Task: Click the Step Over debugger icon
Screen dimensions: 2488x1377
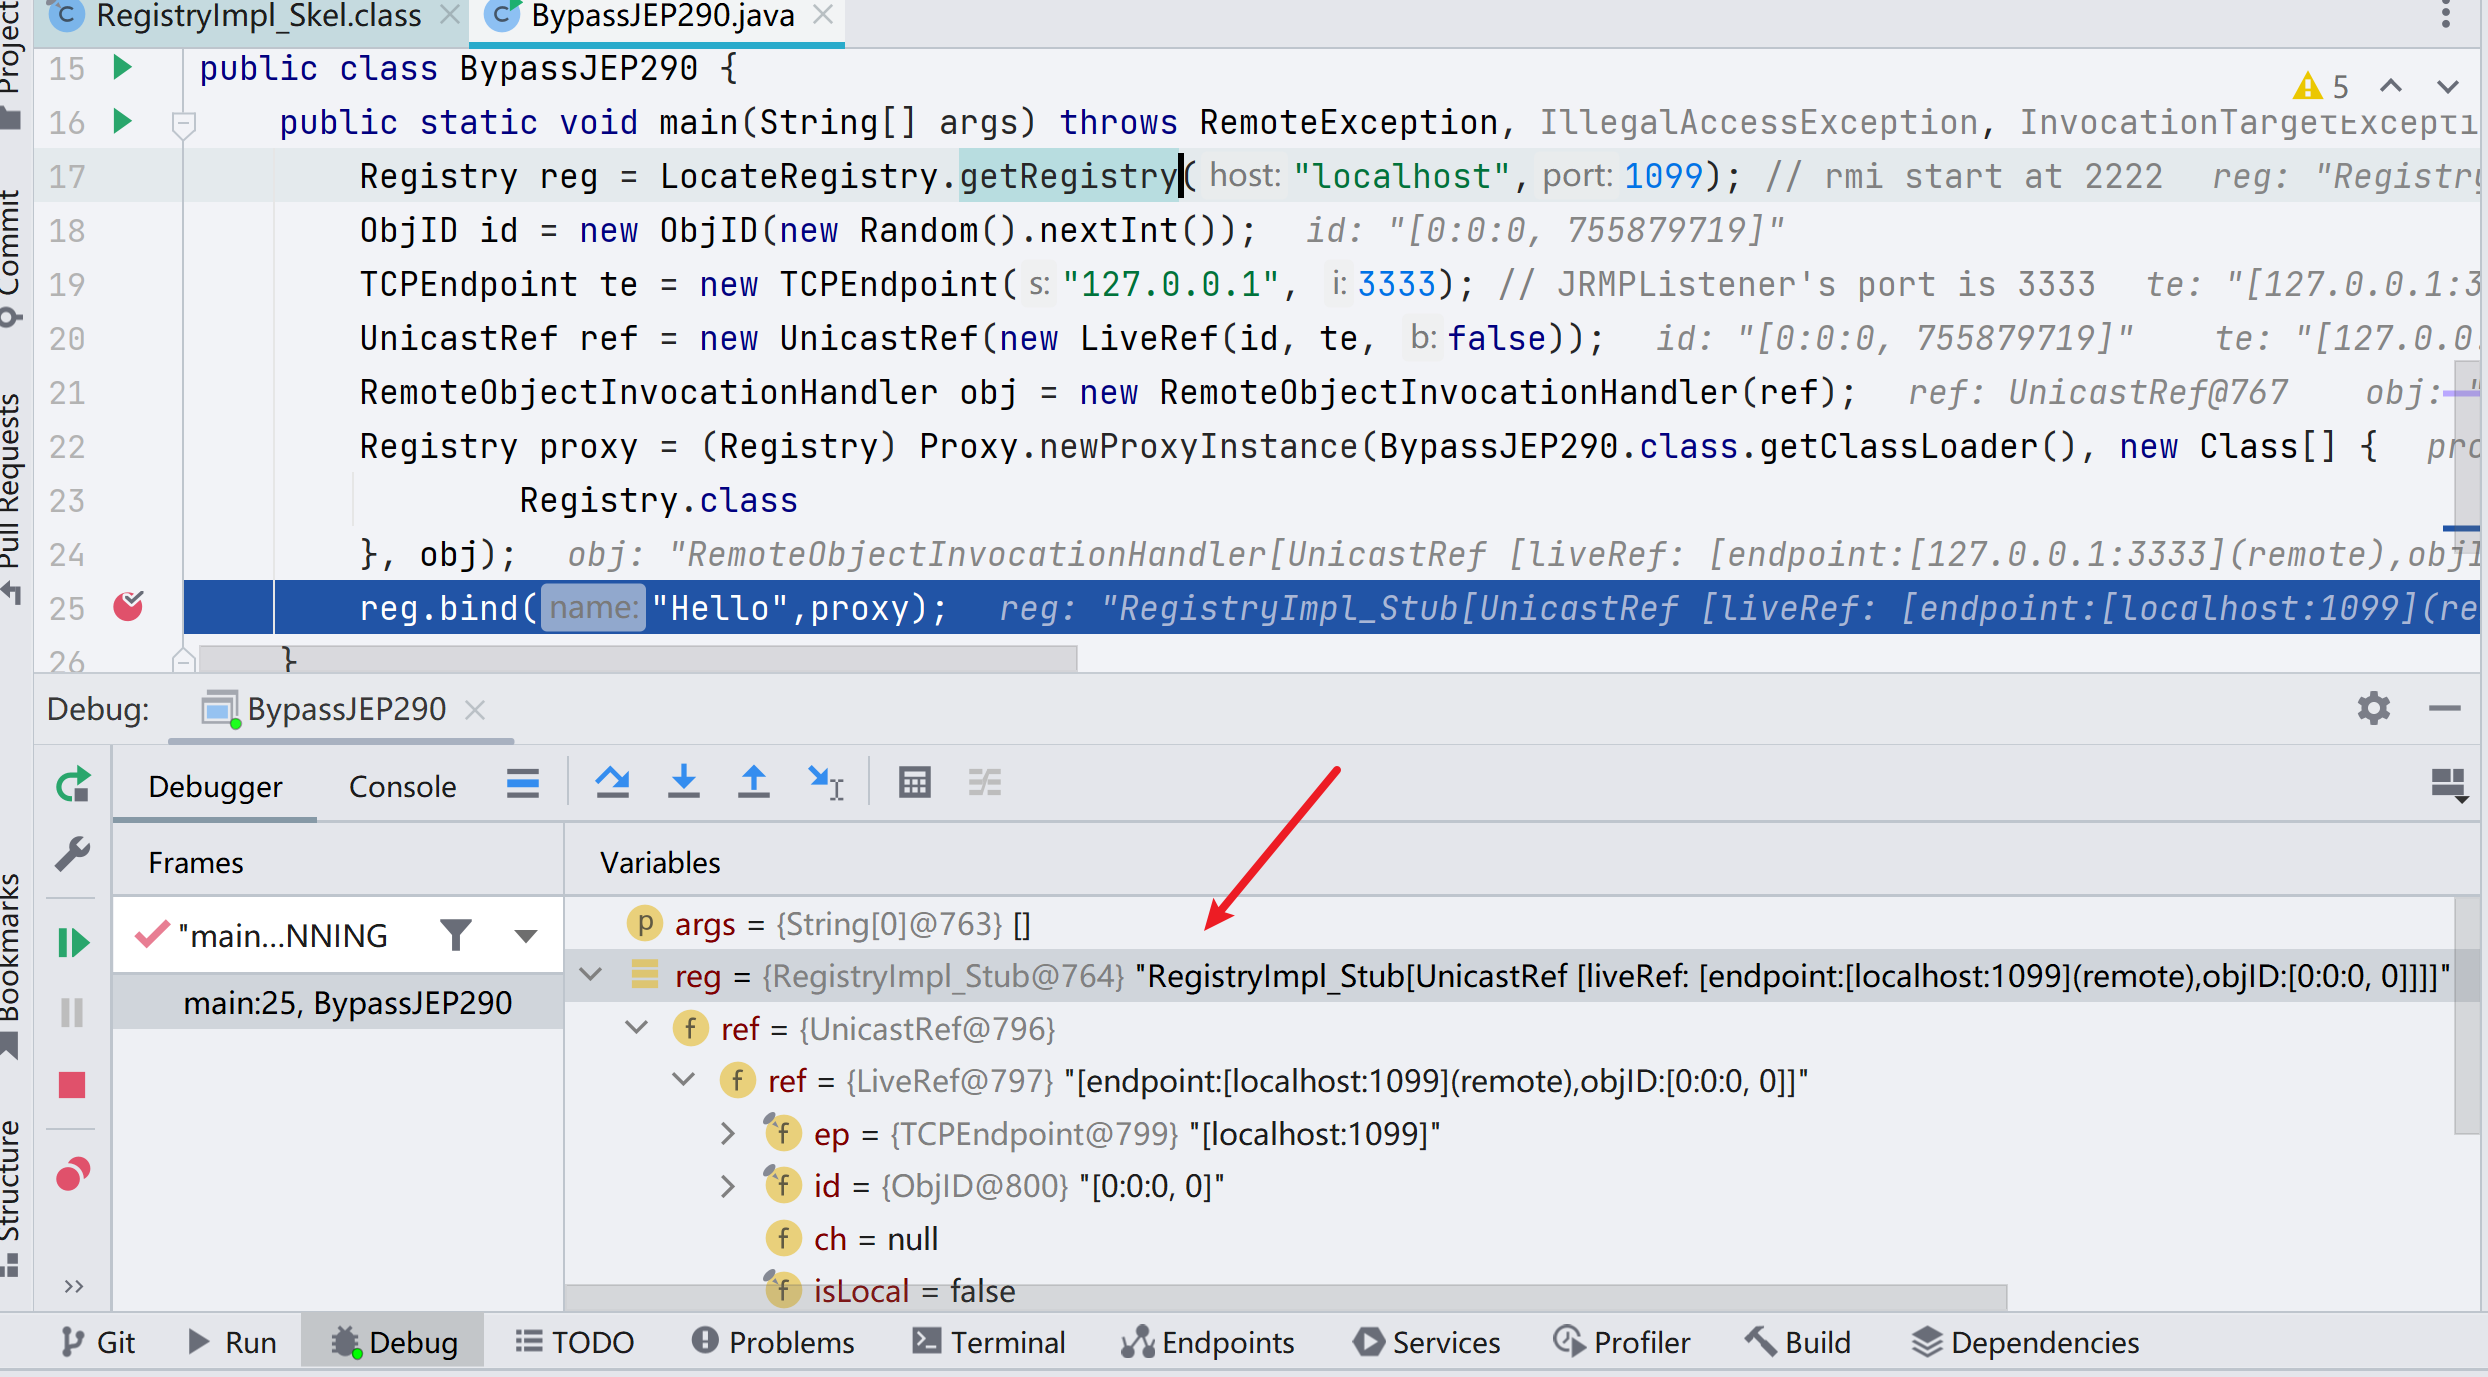Action: tap(612, 783)
